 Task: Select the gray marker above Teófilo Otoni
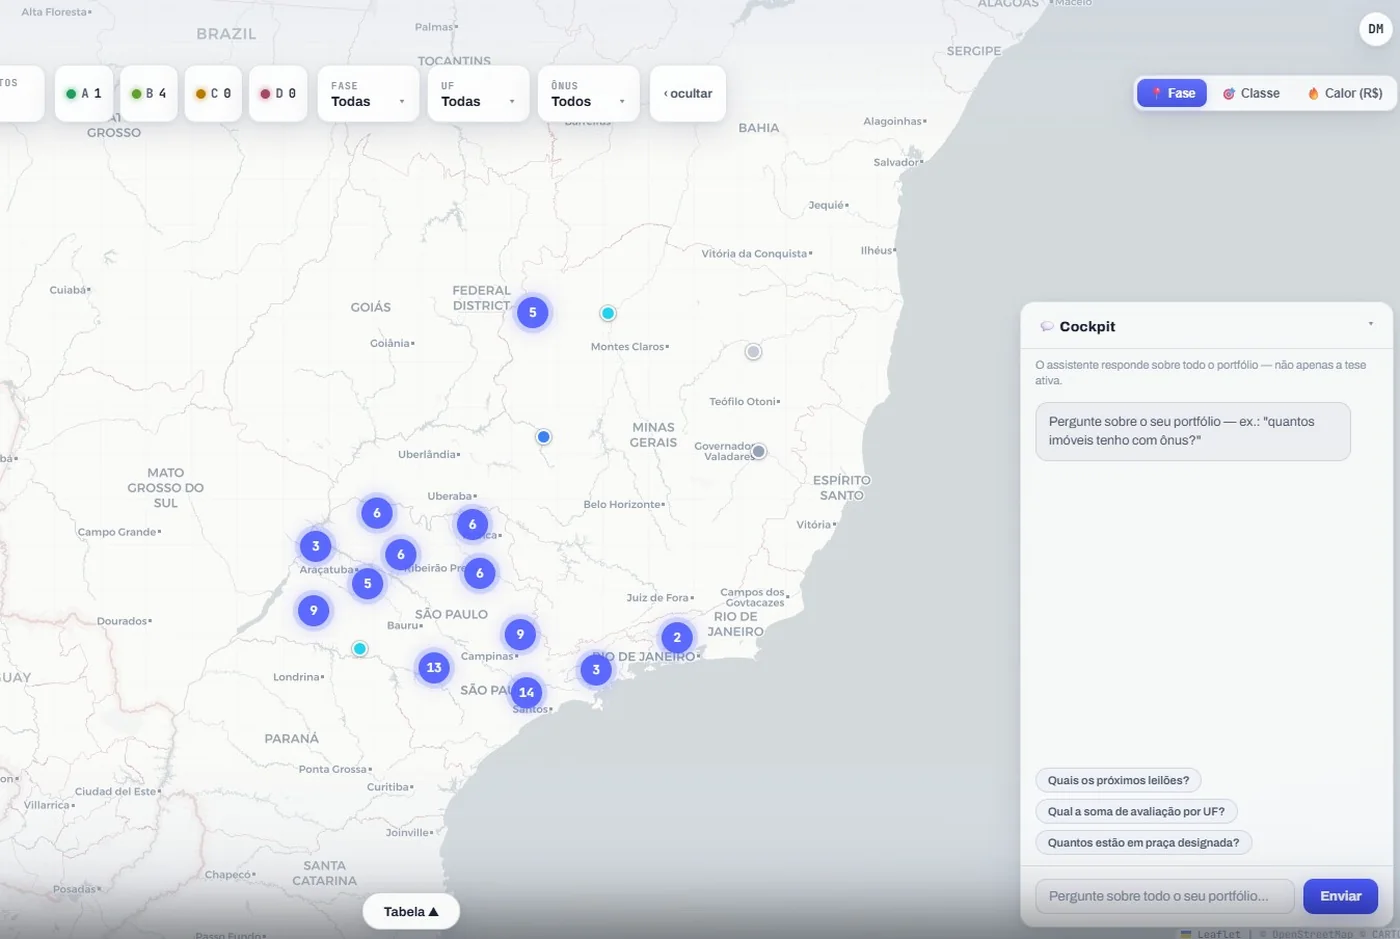[x=753, y=351]
